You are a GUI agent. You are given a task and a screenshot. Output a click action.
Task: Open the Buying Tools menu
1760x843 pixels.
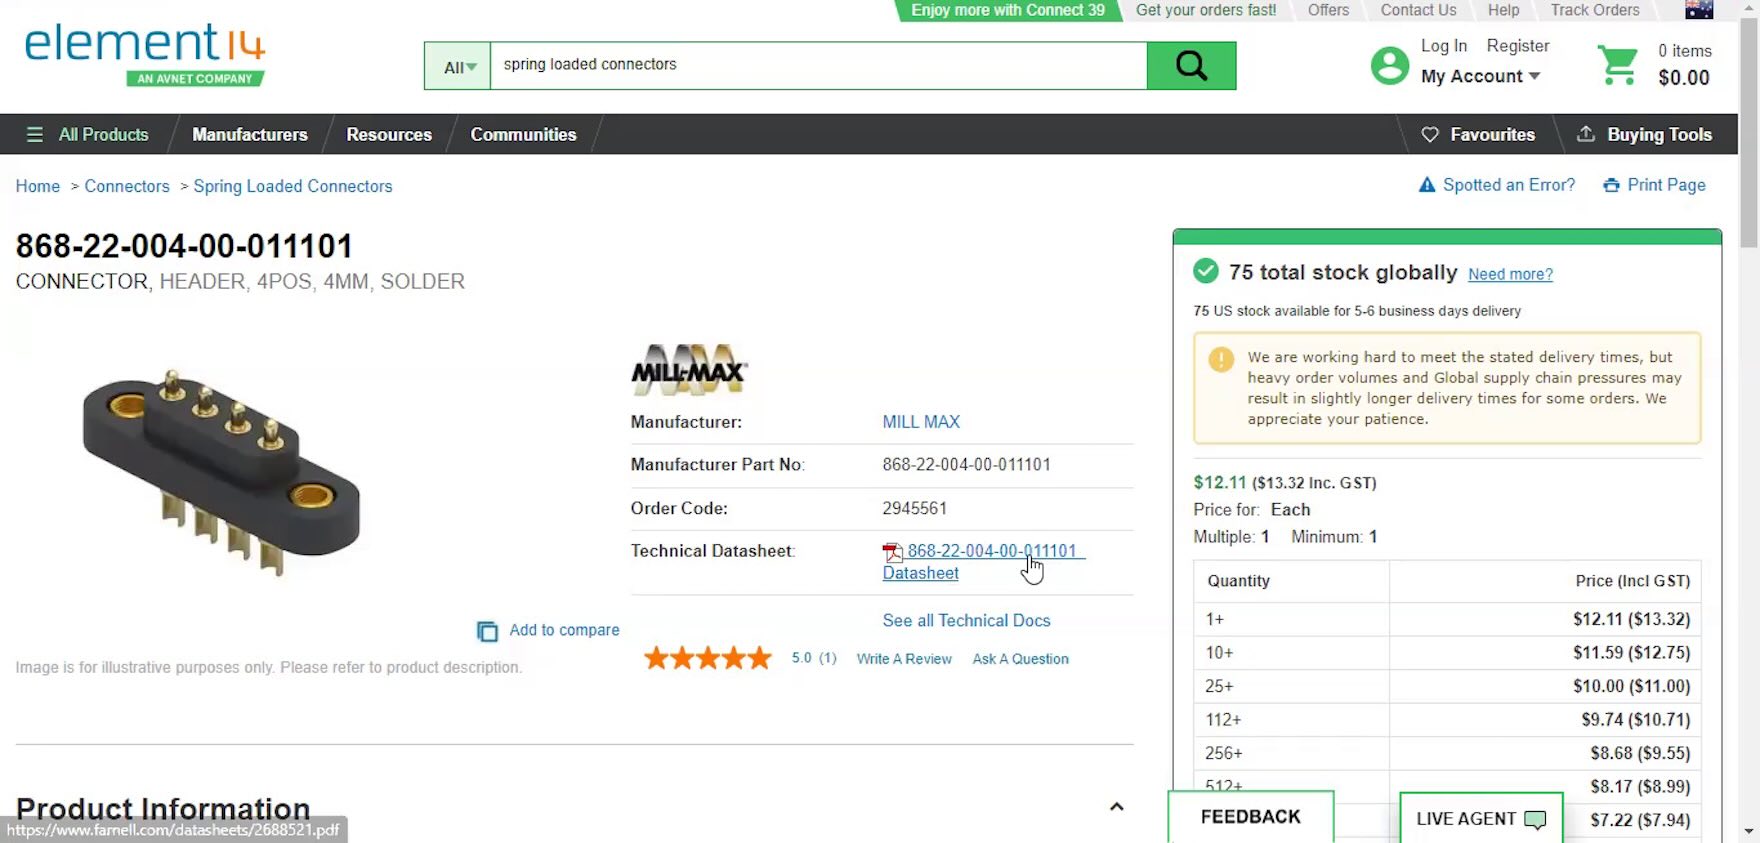pyautogui.click(x=1645, y=134)
